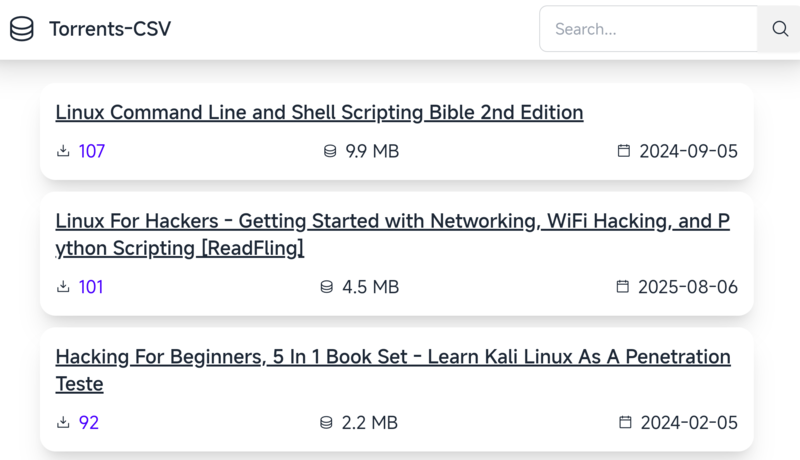Screen dimensions: 800x460
Task: Click the 2024-09-05 date text
Action: click(688, 151)
